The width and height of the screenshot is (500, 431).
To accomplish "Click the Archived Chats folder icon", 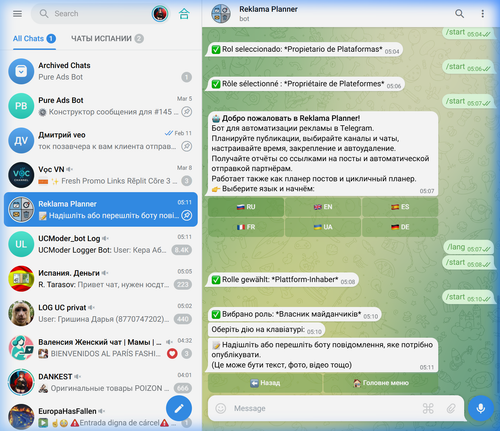I will [21, 71].
